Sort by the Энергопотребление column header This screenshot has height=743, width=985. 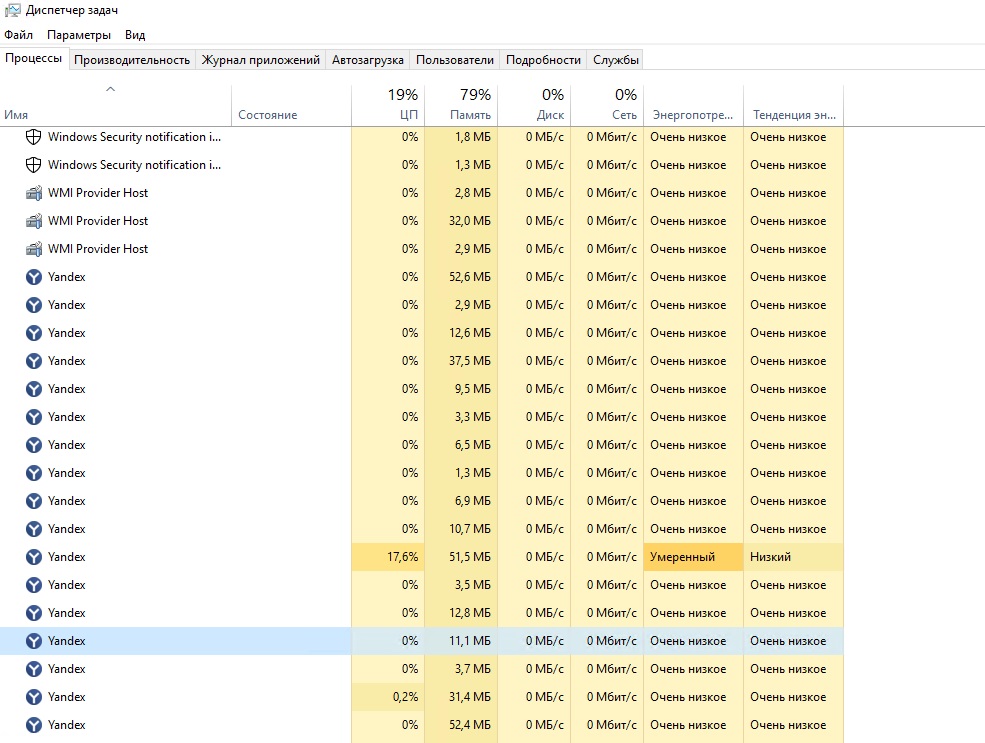[694, 106]
